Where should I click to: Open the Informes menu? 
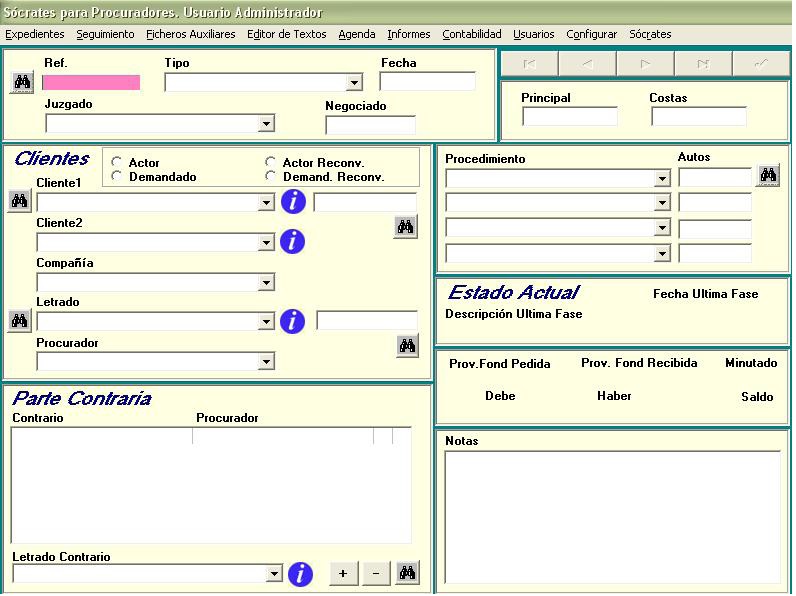coord(409,34)
